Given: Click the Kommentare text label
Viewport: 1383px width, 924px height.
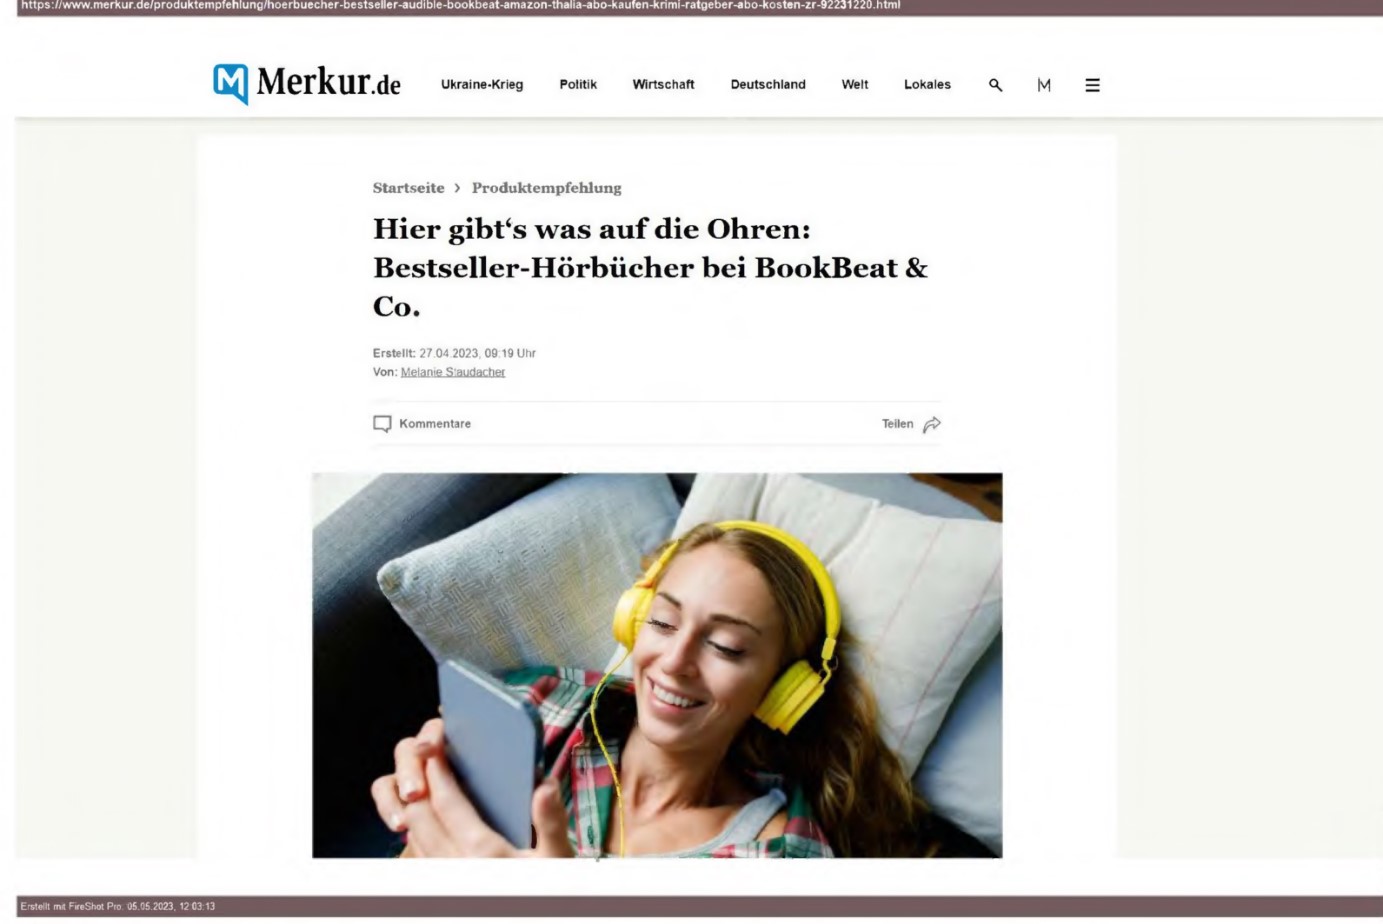Looking at the screenshot, I should click(435, 424).
